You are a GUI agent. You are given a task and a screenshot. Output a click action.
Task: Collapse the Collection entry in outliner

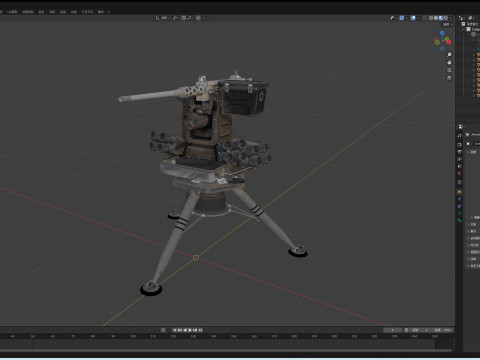(464, 29)
